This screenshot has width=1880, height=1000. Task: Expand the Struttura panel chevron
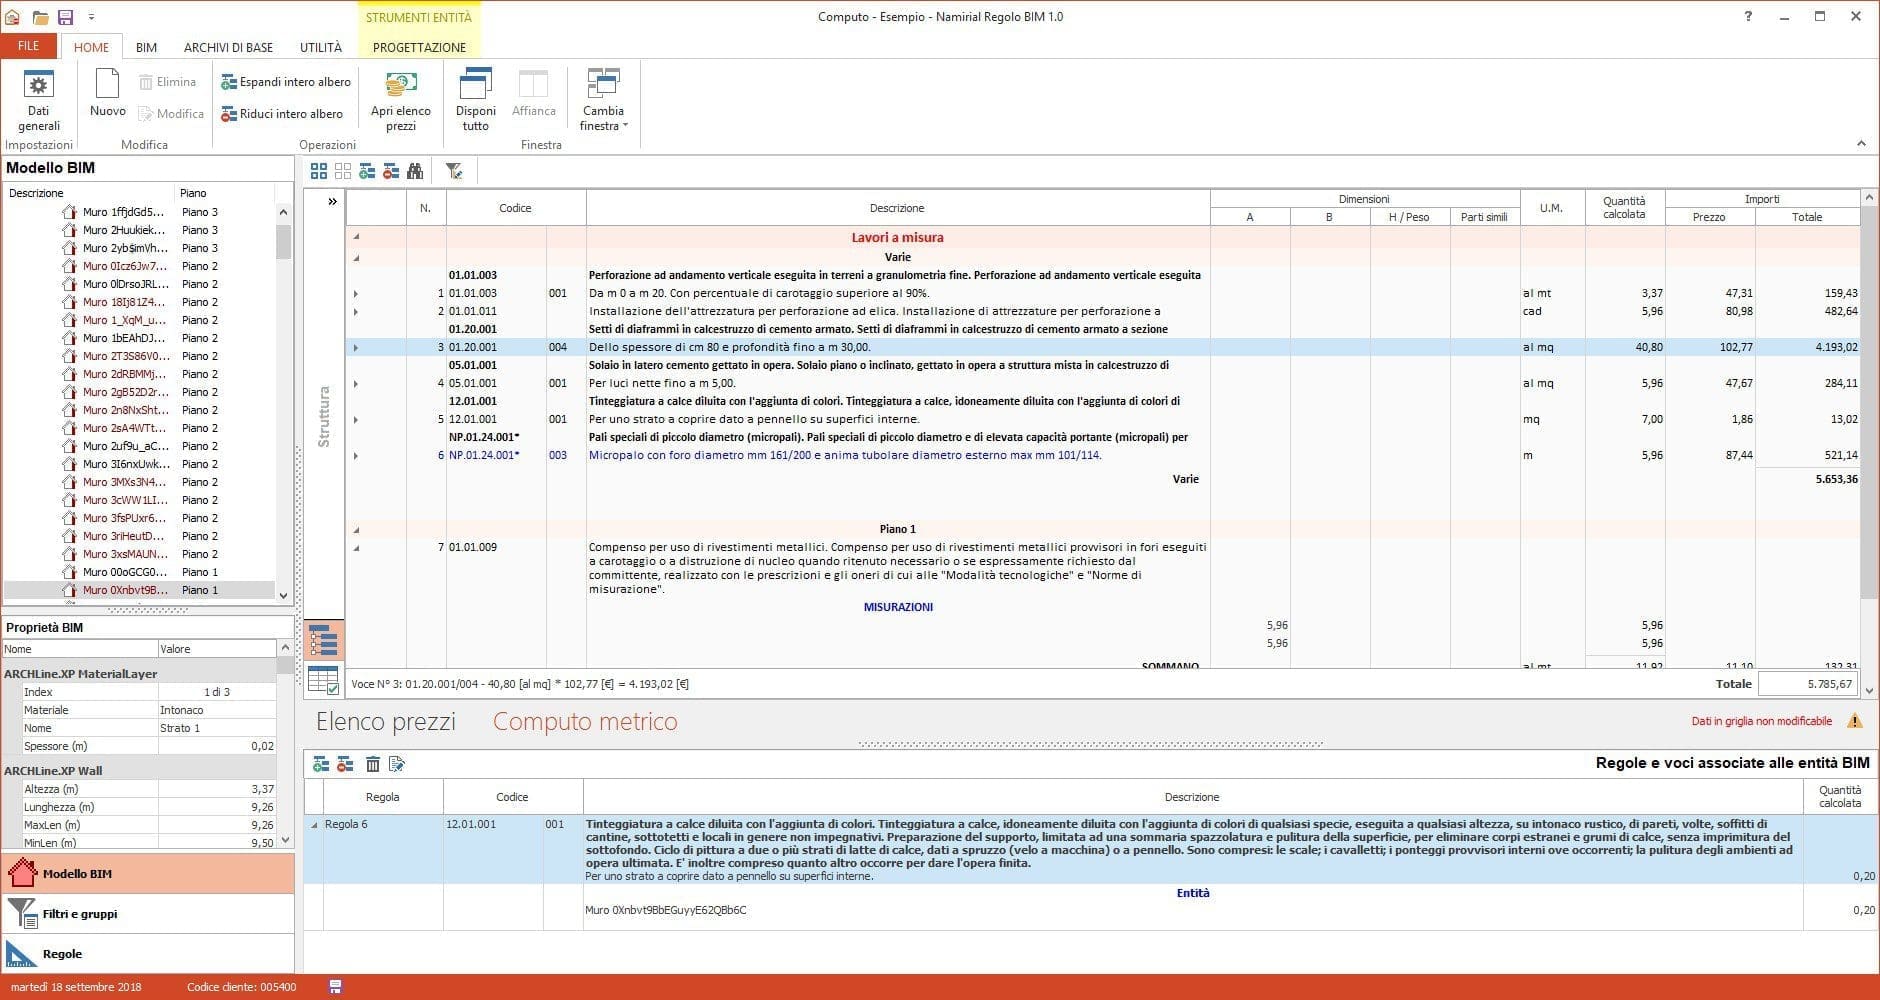(x=332, y=201)
